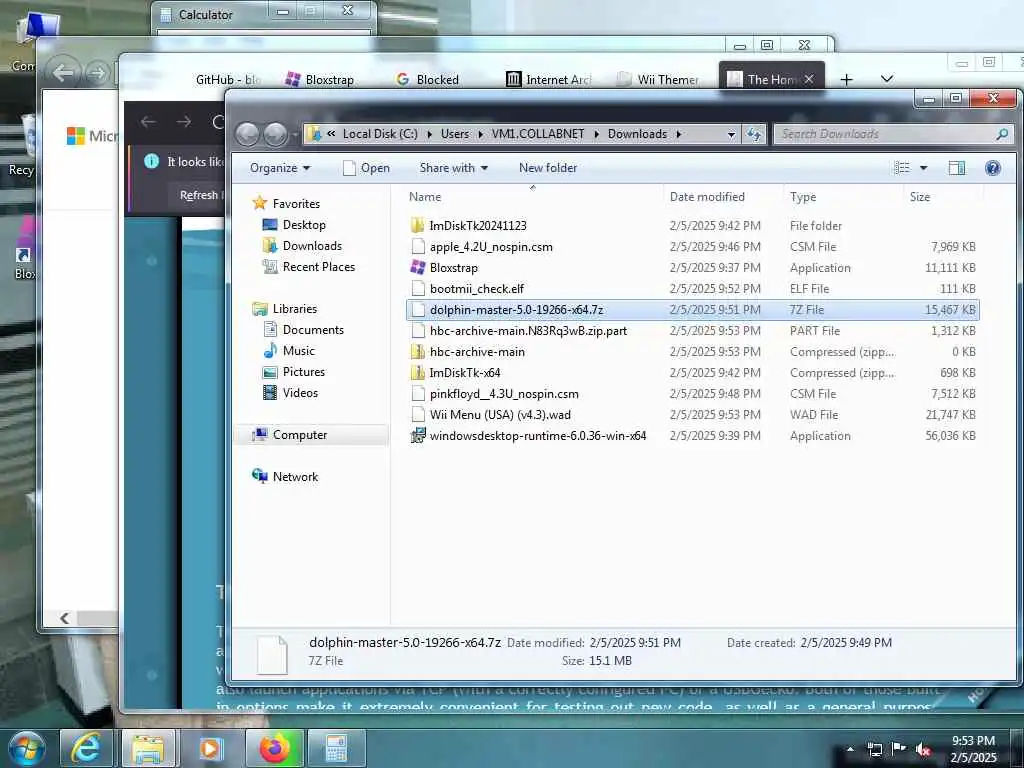Open Internet Explorer from taskbar

[86, 748]
